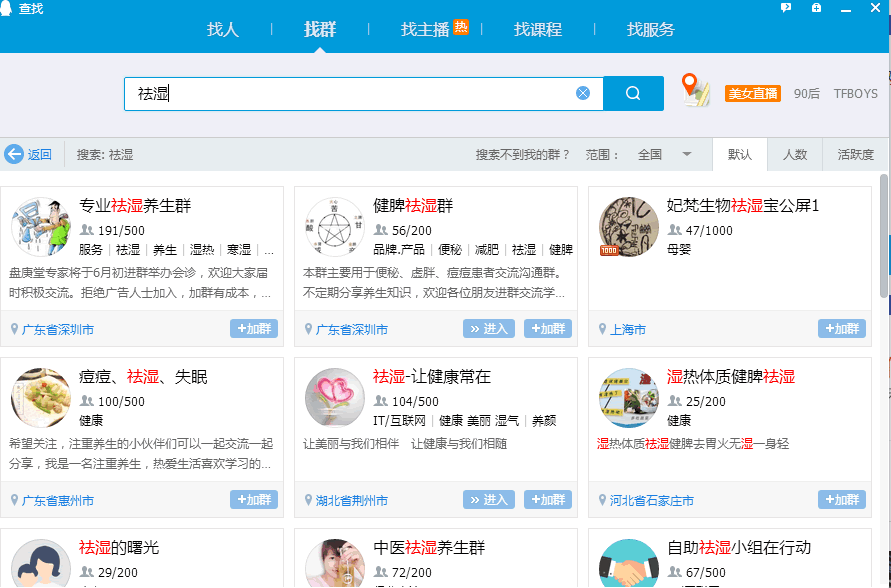Screen dimensions: 891x588
Task: Open the 全国 range dropdown
Action: point(659,154)
